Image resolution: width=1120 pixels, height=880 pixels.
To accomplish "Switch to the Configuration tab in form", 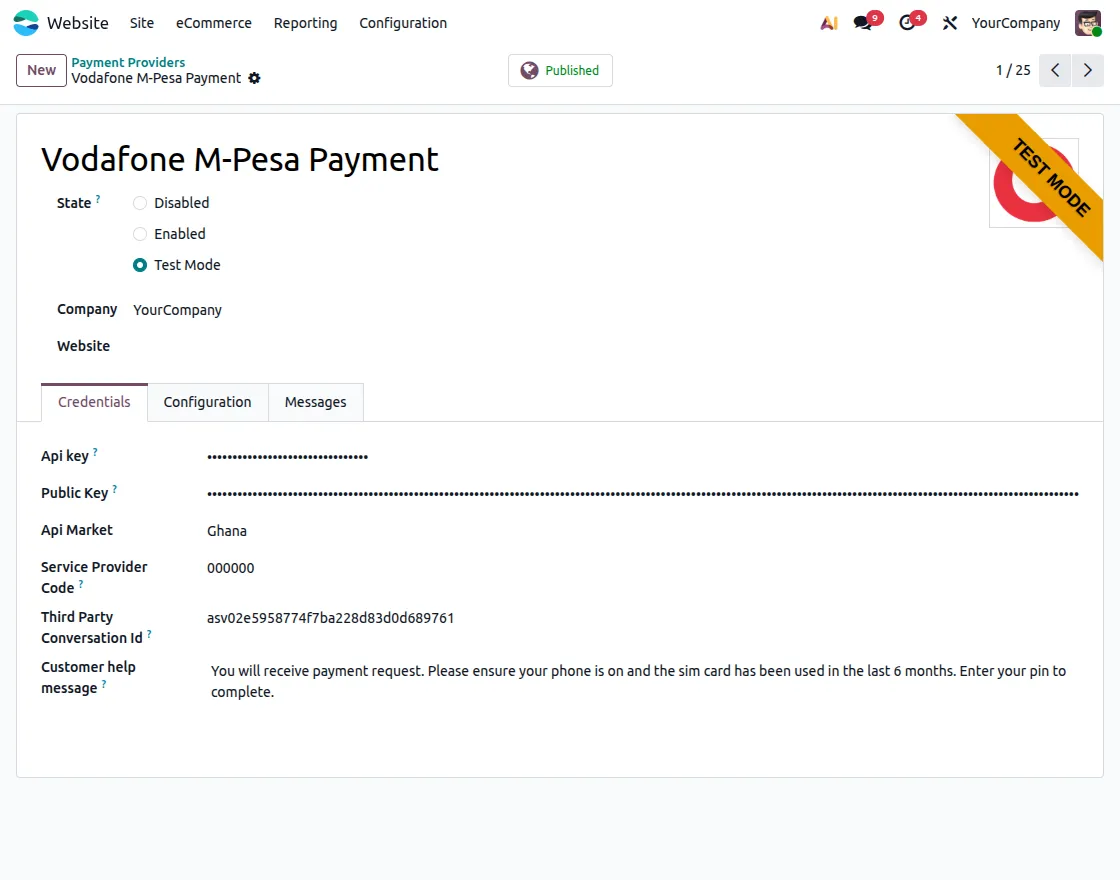I will [207, 402].
